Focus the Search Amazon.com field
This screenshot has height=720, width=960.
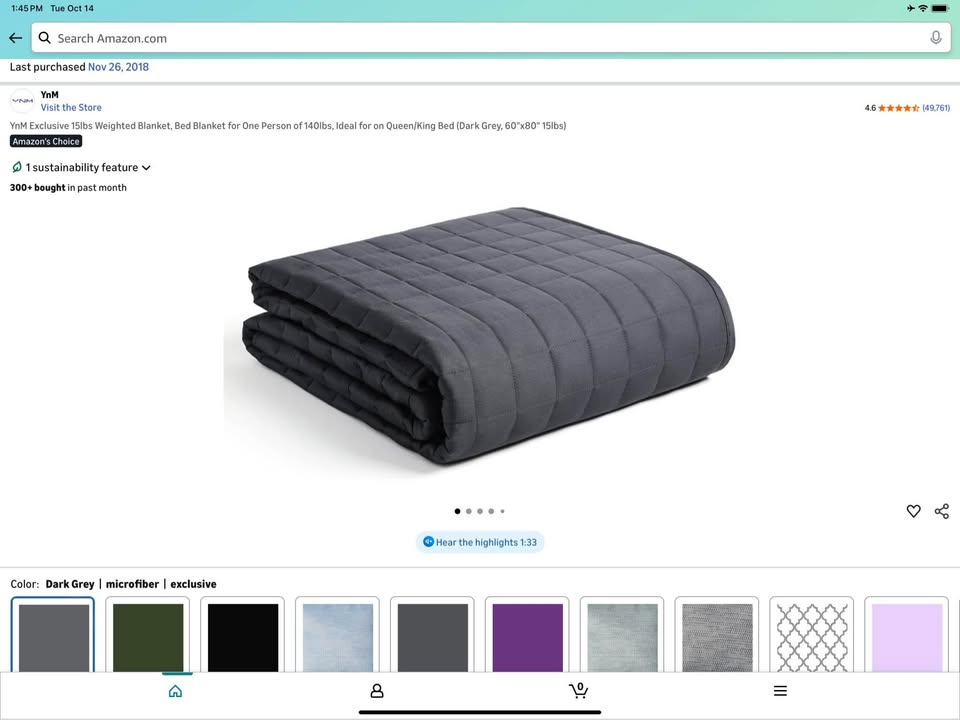tap(480, 38)
